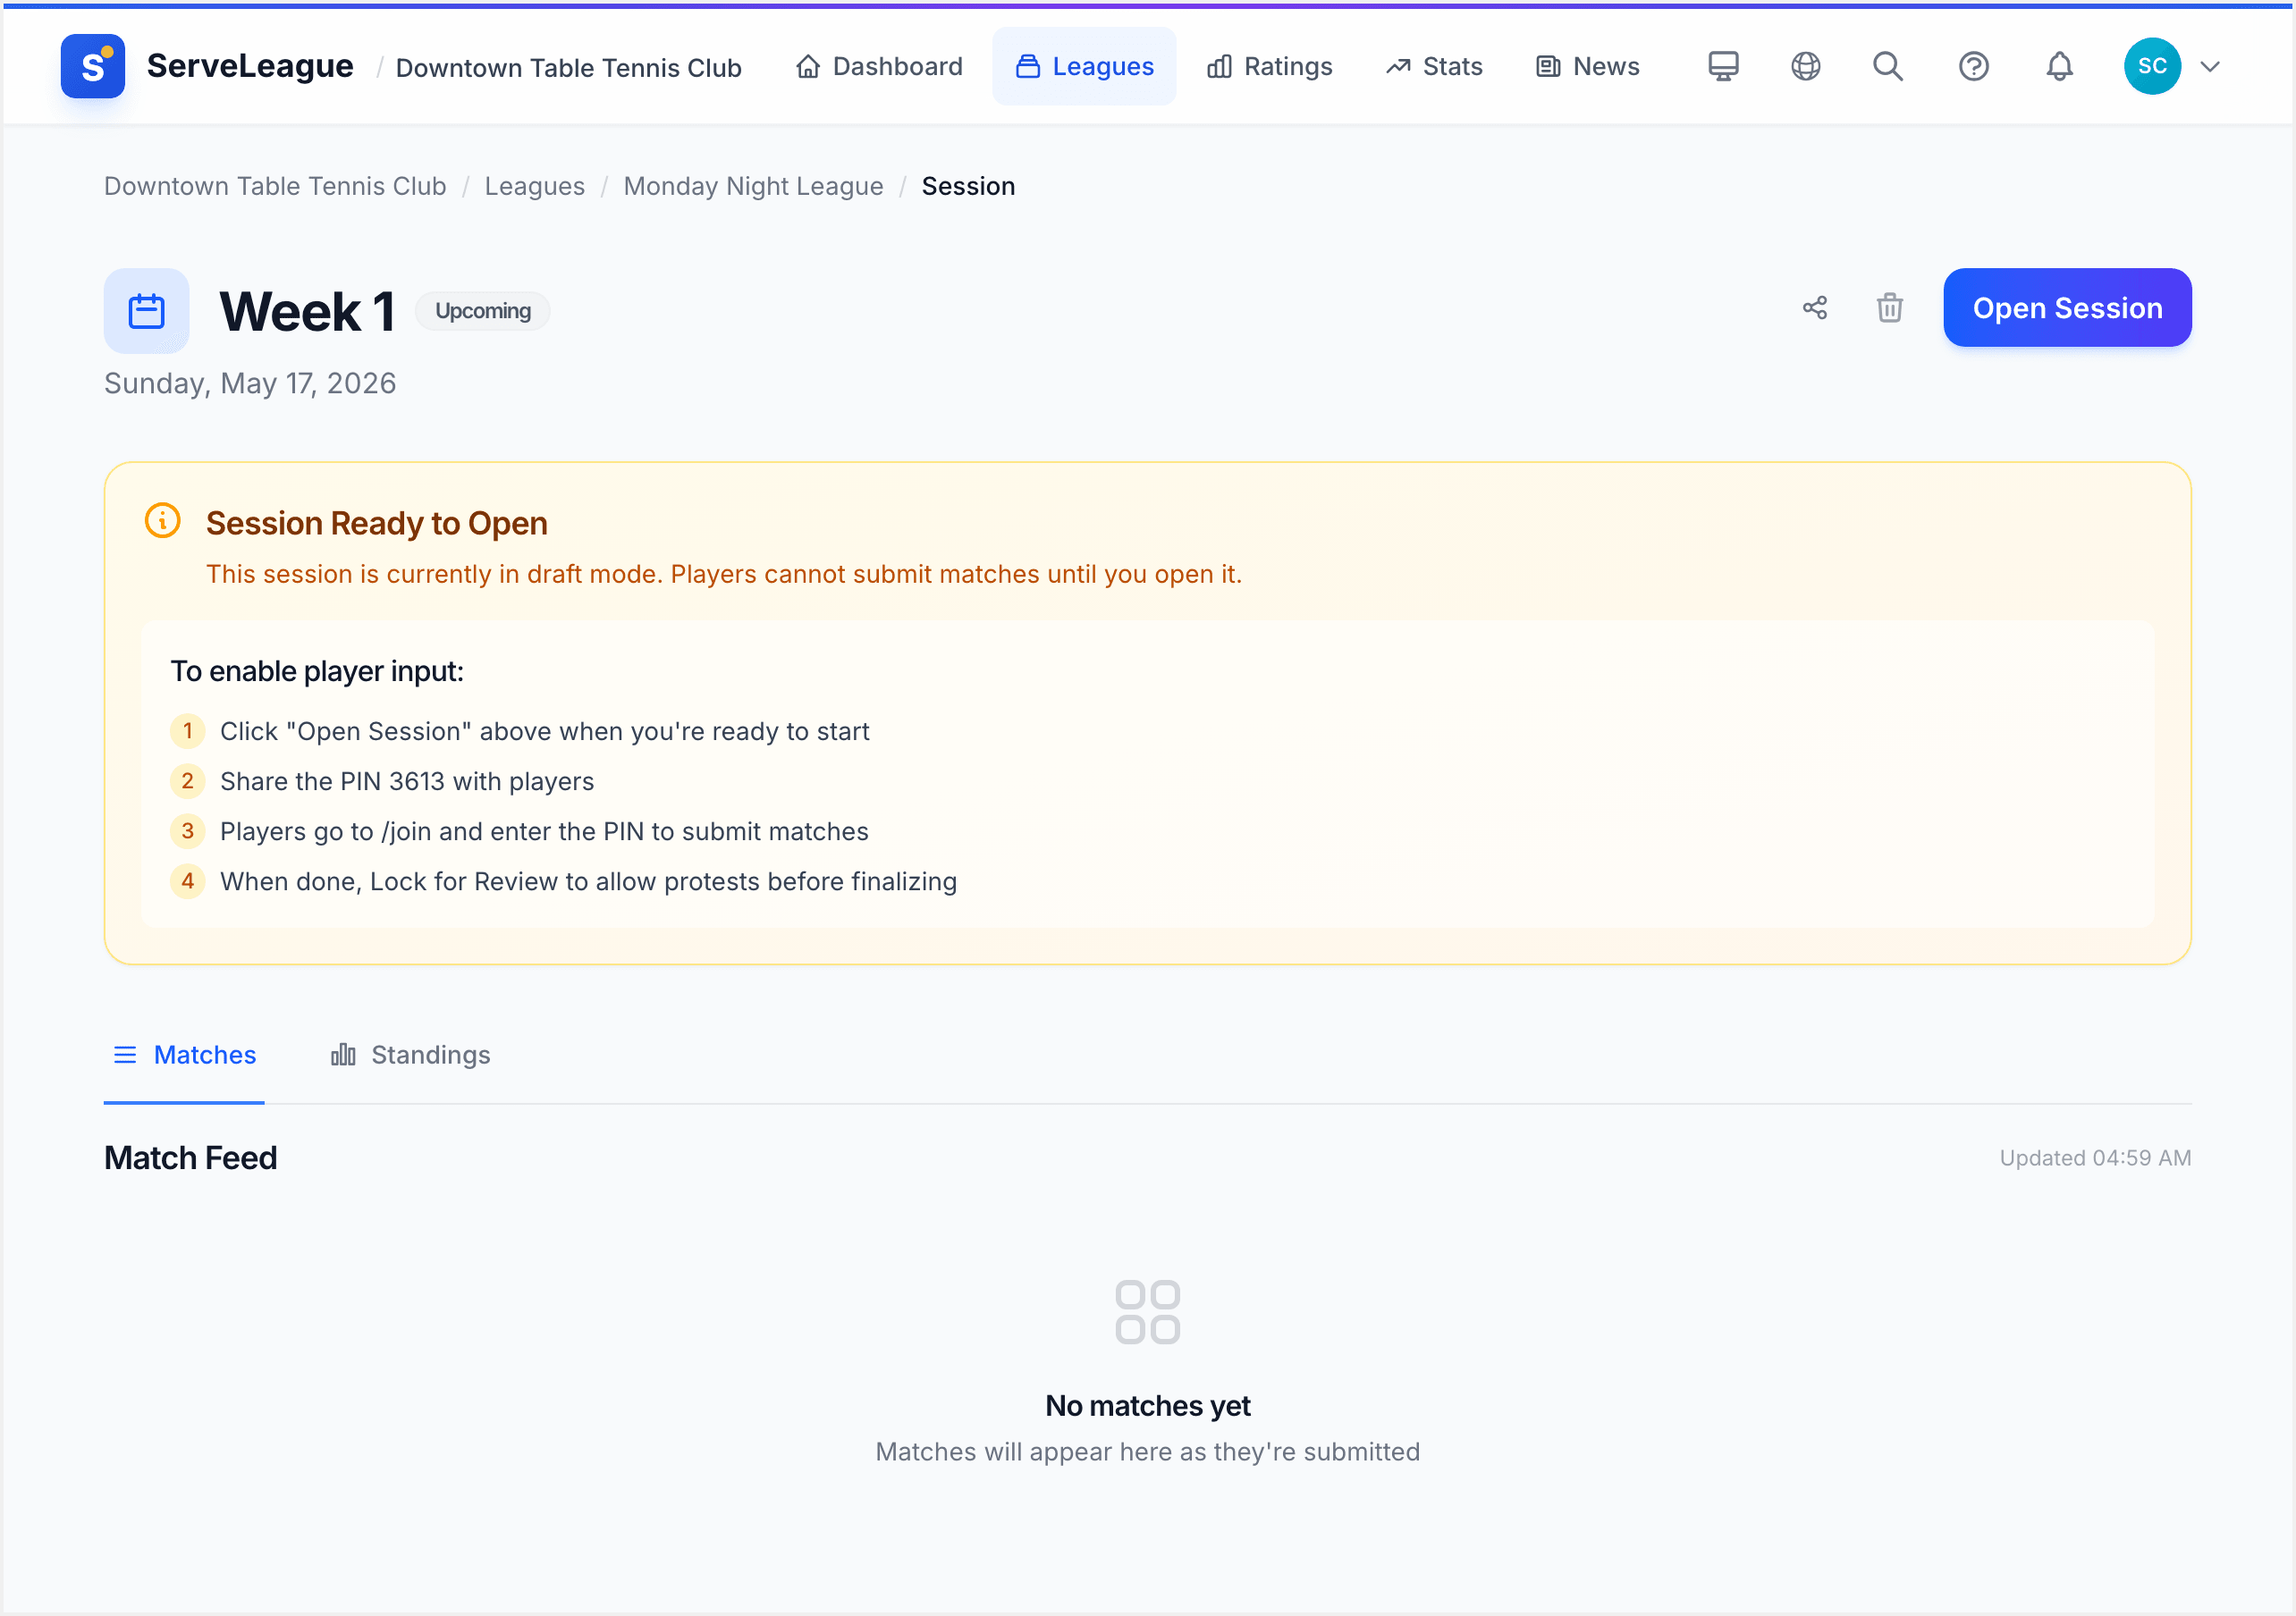Click the ServeLeague brand name
The height and width of the screenshot is (1616, 2296).
tap(250, 66)
